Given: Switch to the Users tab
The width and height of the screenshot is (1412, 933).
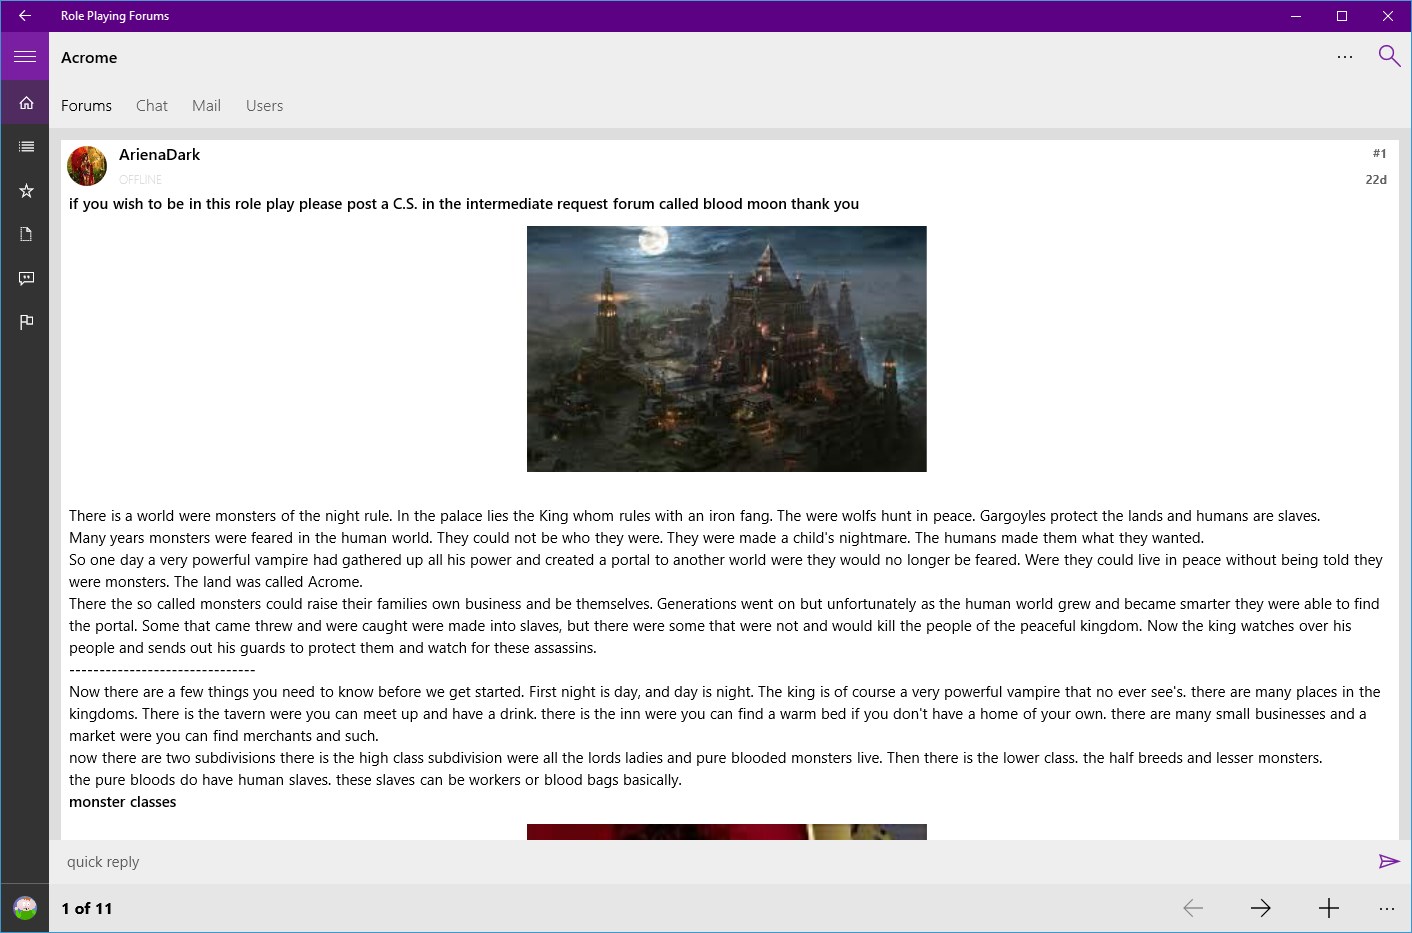Looking at the screenshot, I should [x=264, y=105].
